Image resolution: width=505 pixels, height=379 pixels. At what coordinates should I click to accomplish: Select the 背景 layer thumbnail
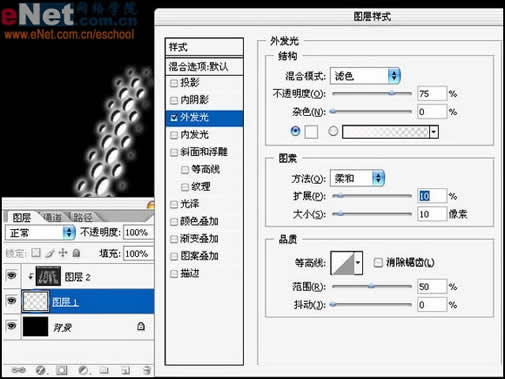pyautogui.click(x=35, y=326)
